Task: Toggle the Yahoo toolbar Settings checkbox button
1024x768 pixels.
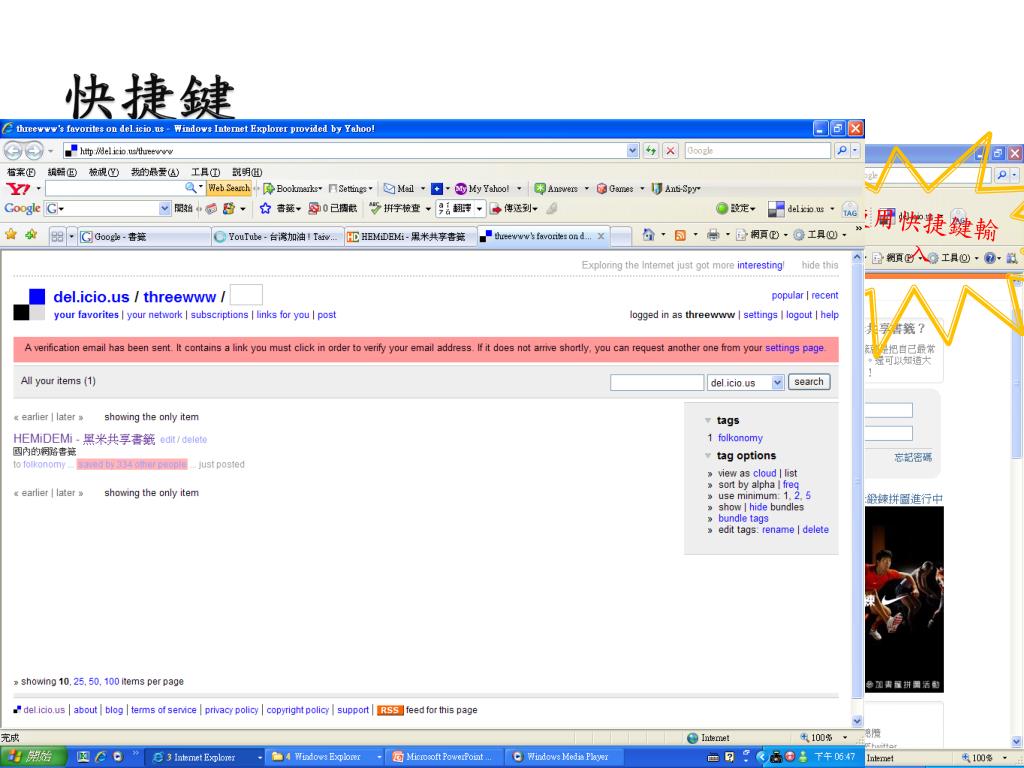Action: tap(351, 189)
